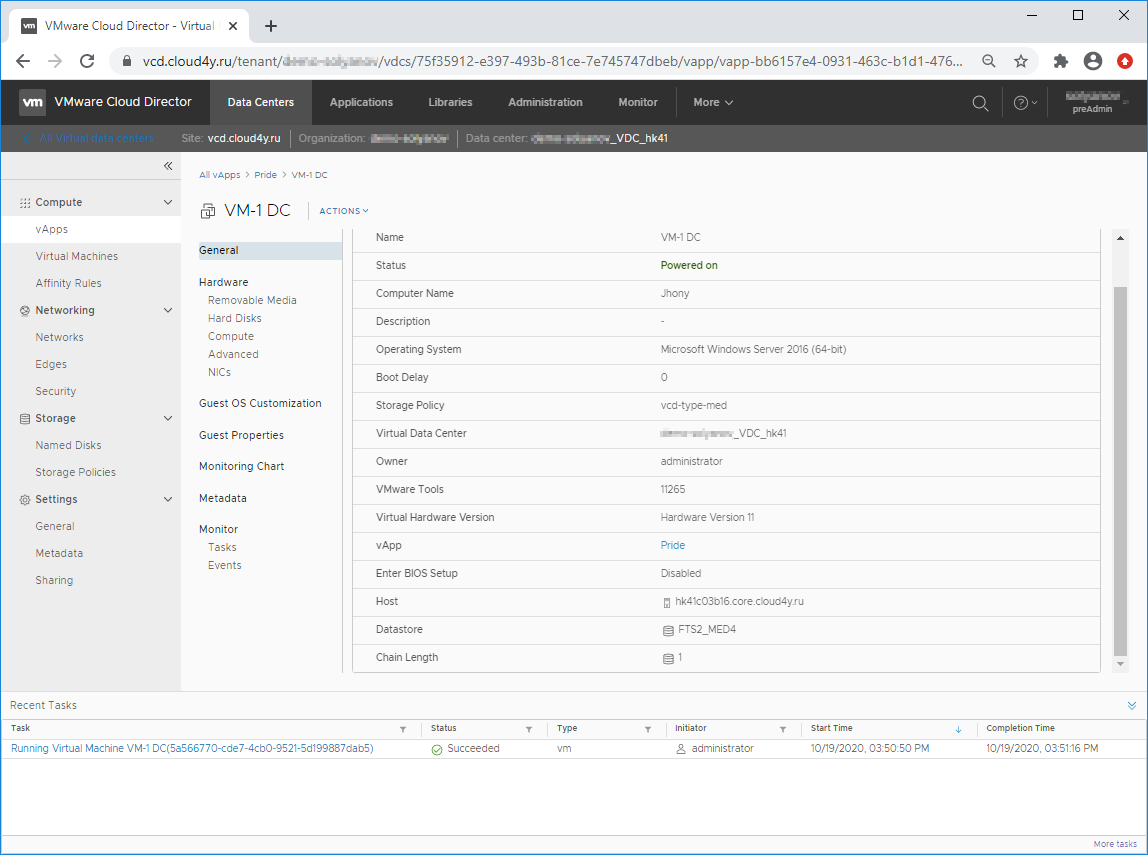Click the user icon beside administrator initiator
The image size is (1148, 855).
681,749
